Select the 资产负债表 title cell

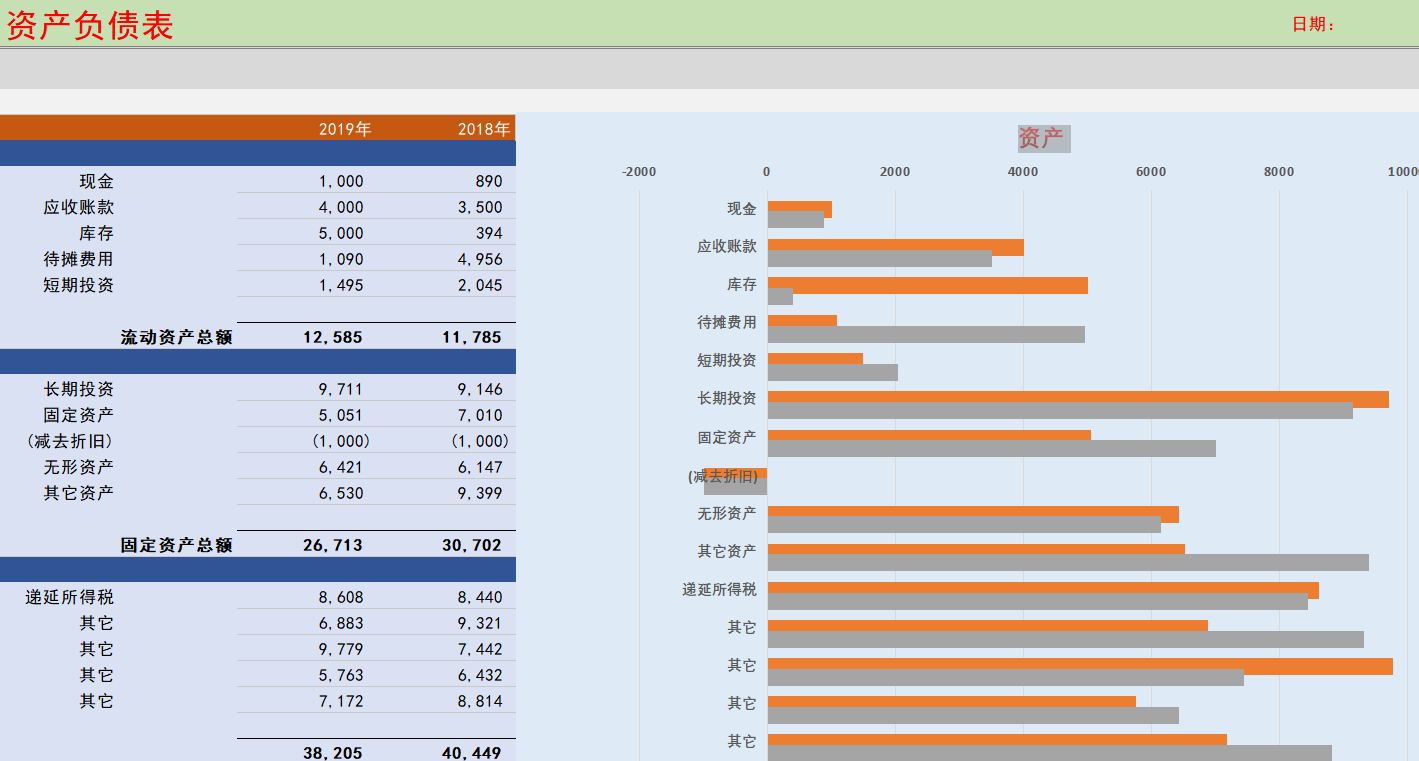point(90,25)
